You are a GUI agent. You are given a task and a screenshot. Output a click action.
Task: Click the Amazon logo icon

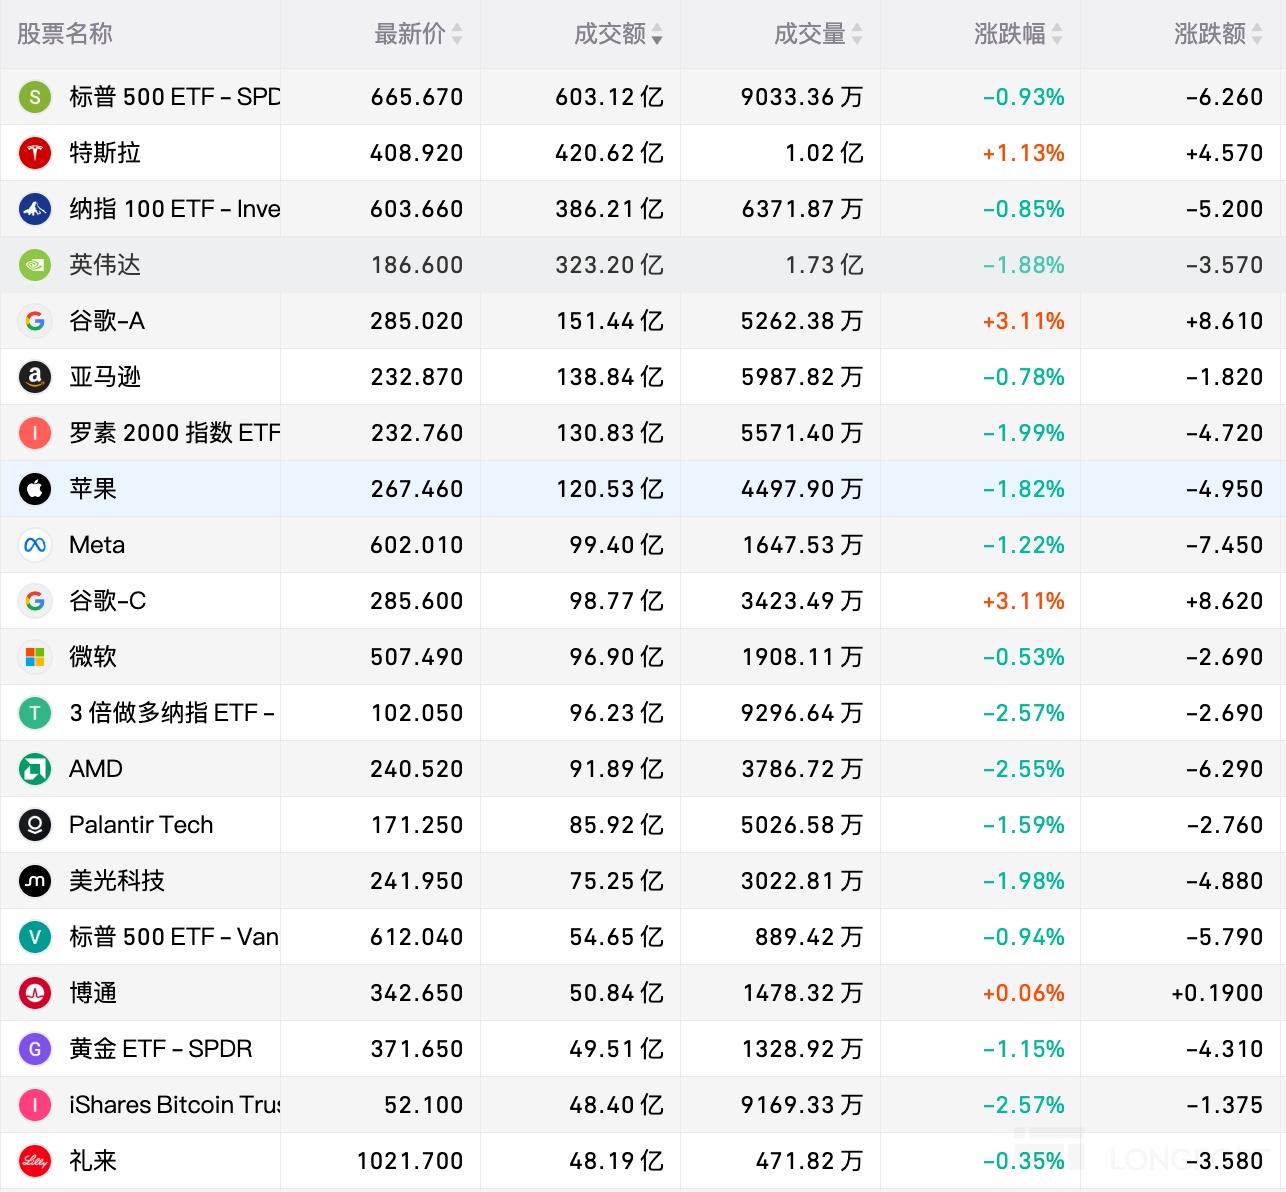tap(35, 377)
